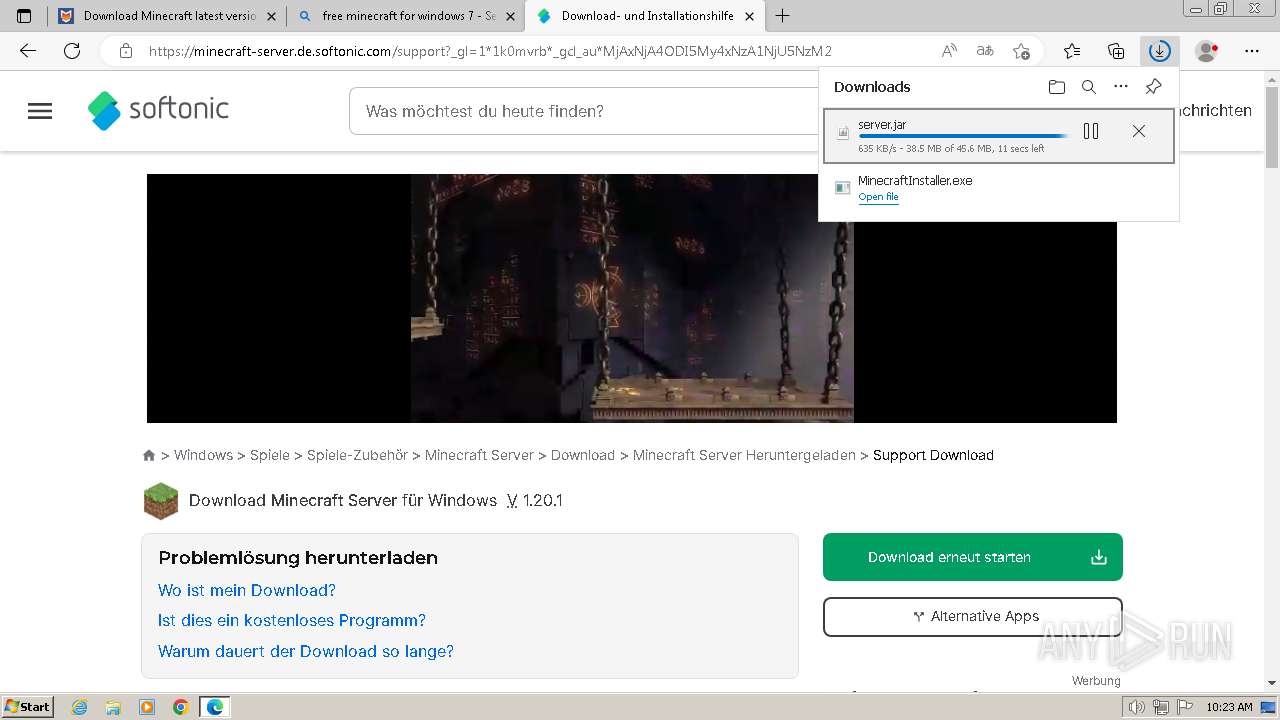Image resolution: width=1280 pixels, height=720 pixels.
Task: Cancel the server.jar download
Action: pyautogui.click(x=1139, y=131)
